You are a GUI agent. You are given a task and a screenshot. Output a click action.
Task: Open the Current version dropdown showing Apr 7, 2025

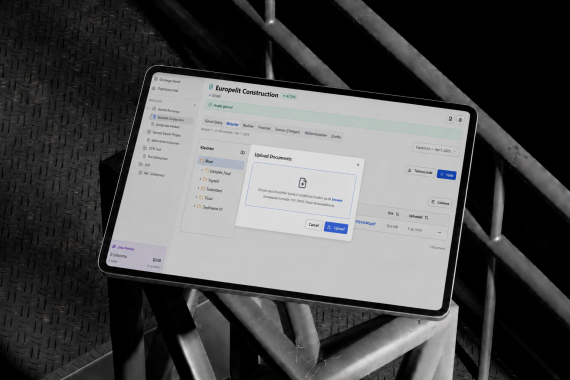(x=435, y=149)
